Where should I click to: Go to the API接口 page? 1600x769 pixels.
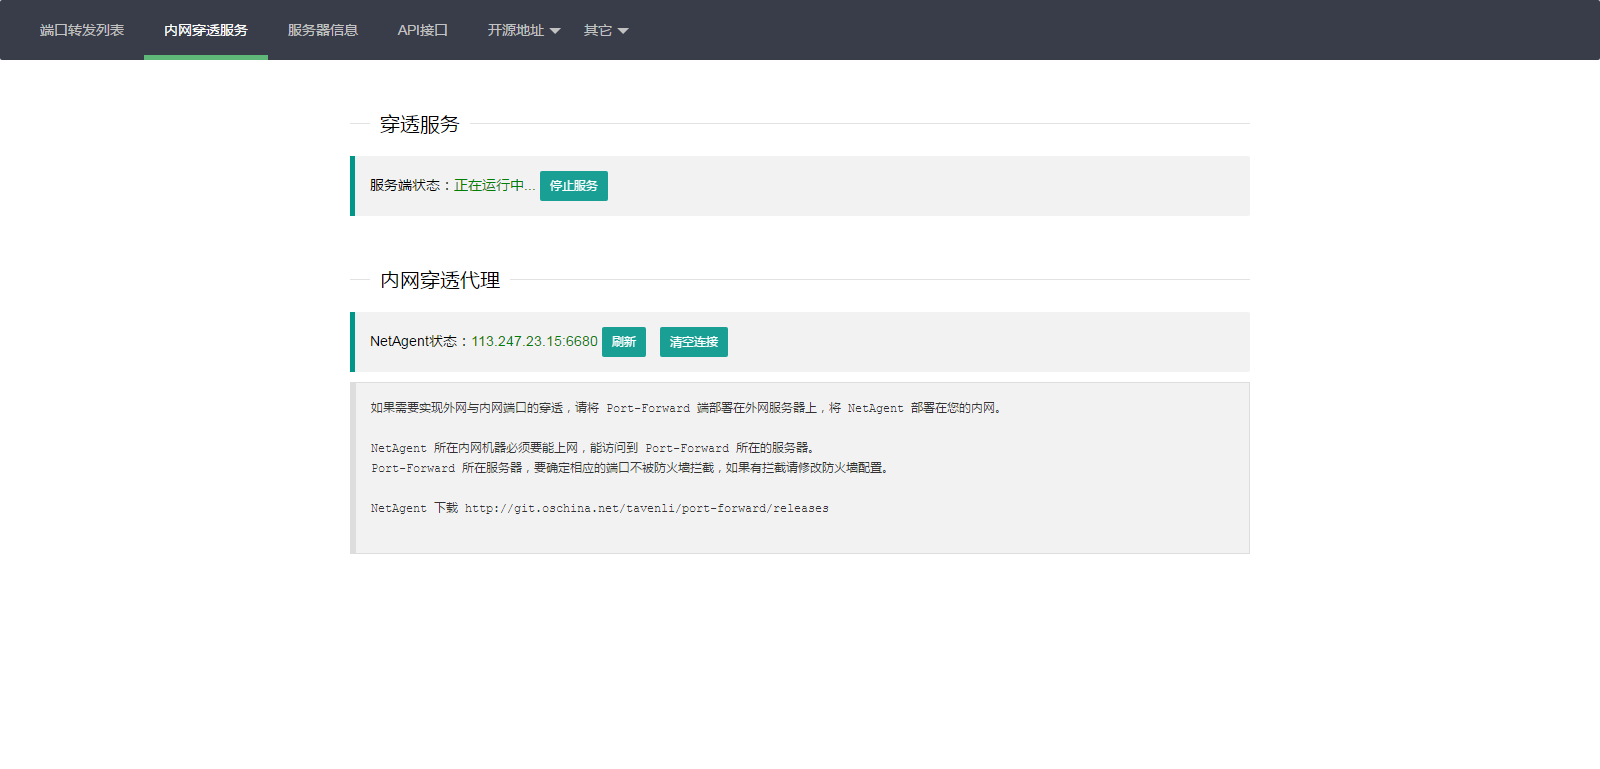click(x=422, y=30)
